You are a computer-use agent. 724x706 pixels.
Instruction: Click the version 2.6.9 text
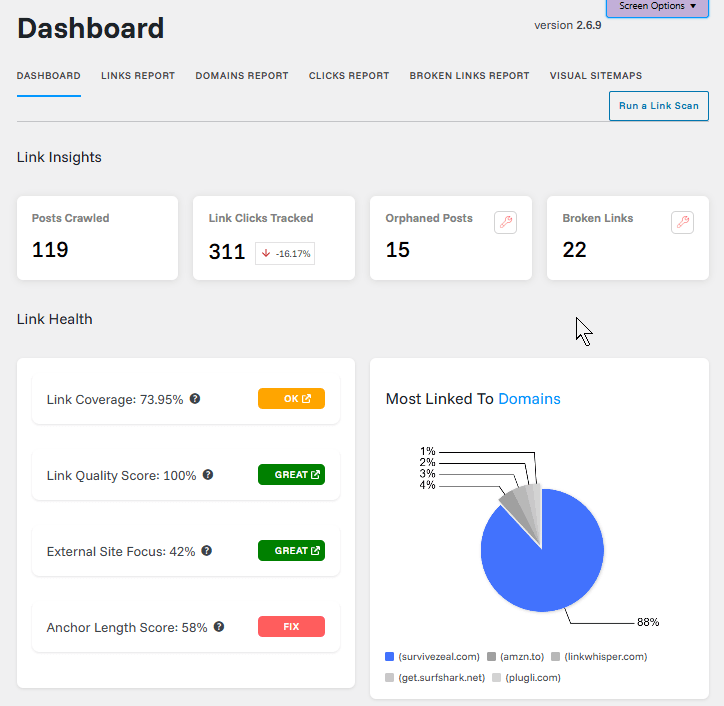point(567,25)
